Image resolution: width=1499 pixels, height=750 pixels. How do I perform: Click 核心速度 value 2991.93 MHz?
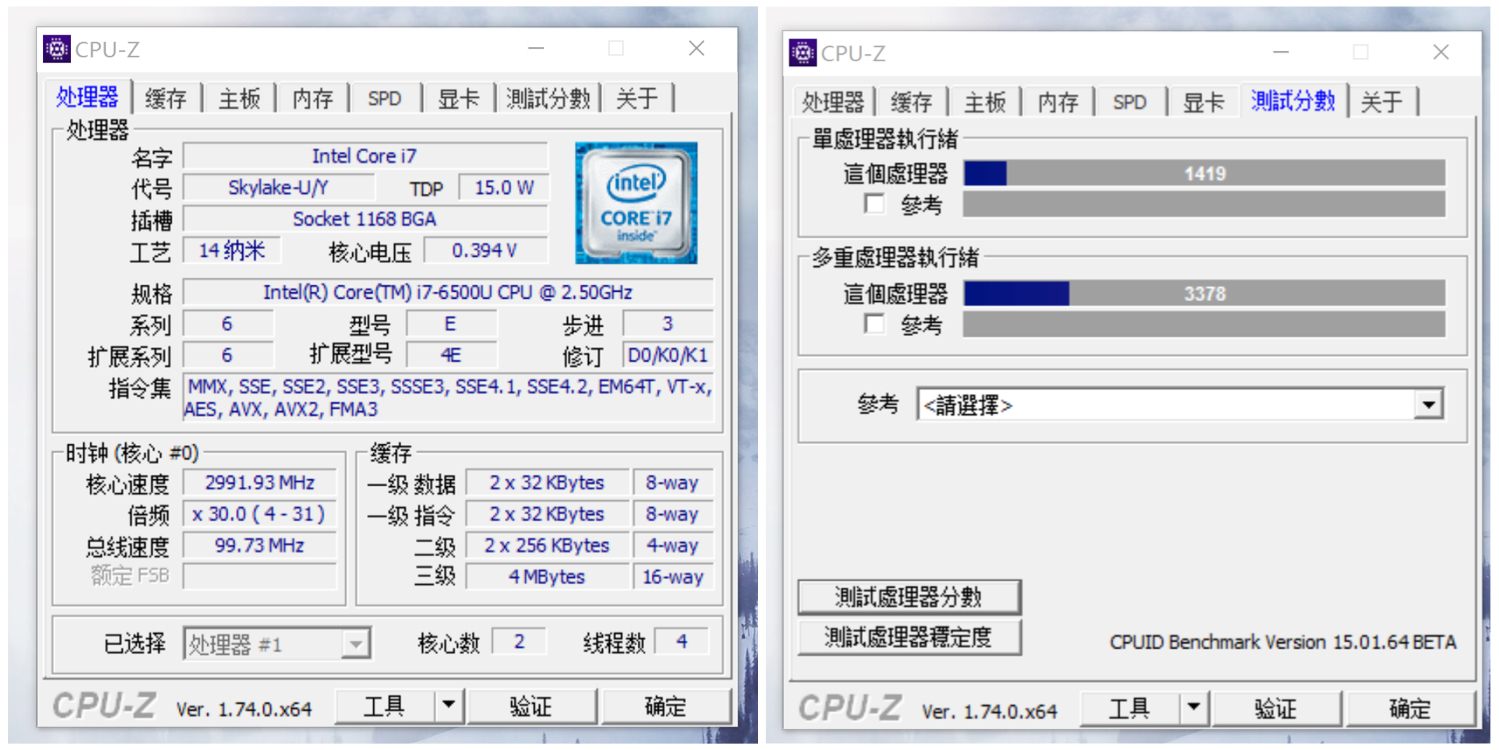point(260,482)
